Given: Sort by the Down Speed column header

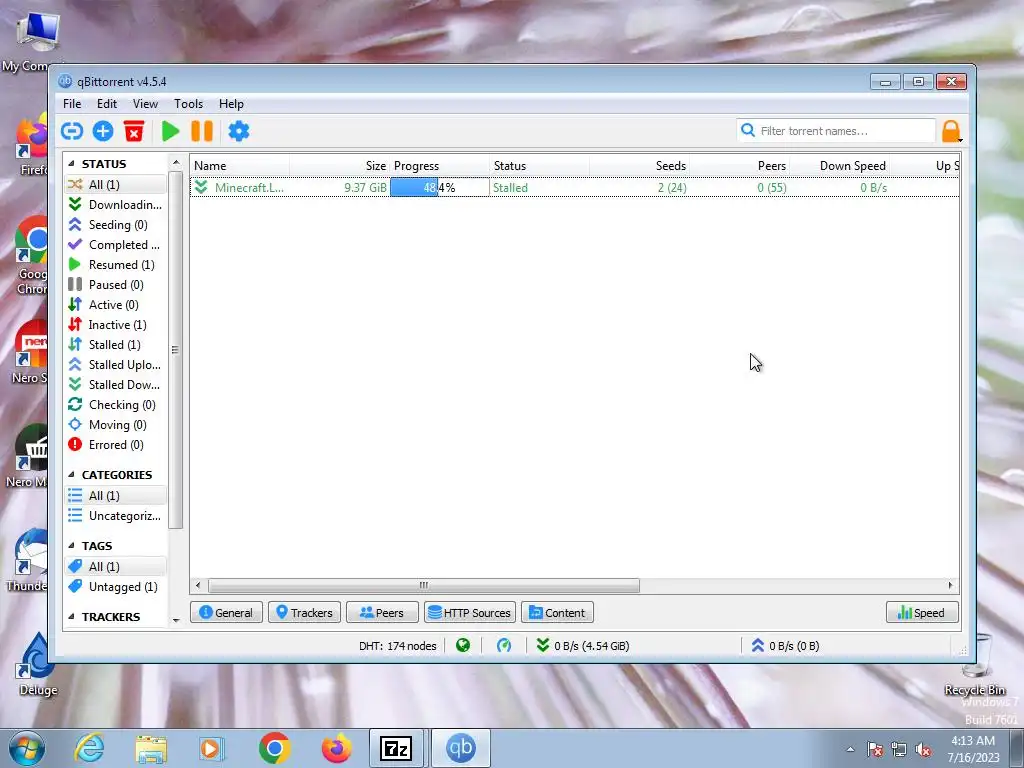Looking at the screenshot, I should pos(840,166).
